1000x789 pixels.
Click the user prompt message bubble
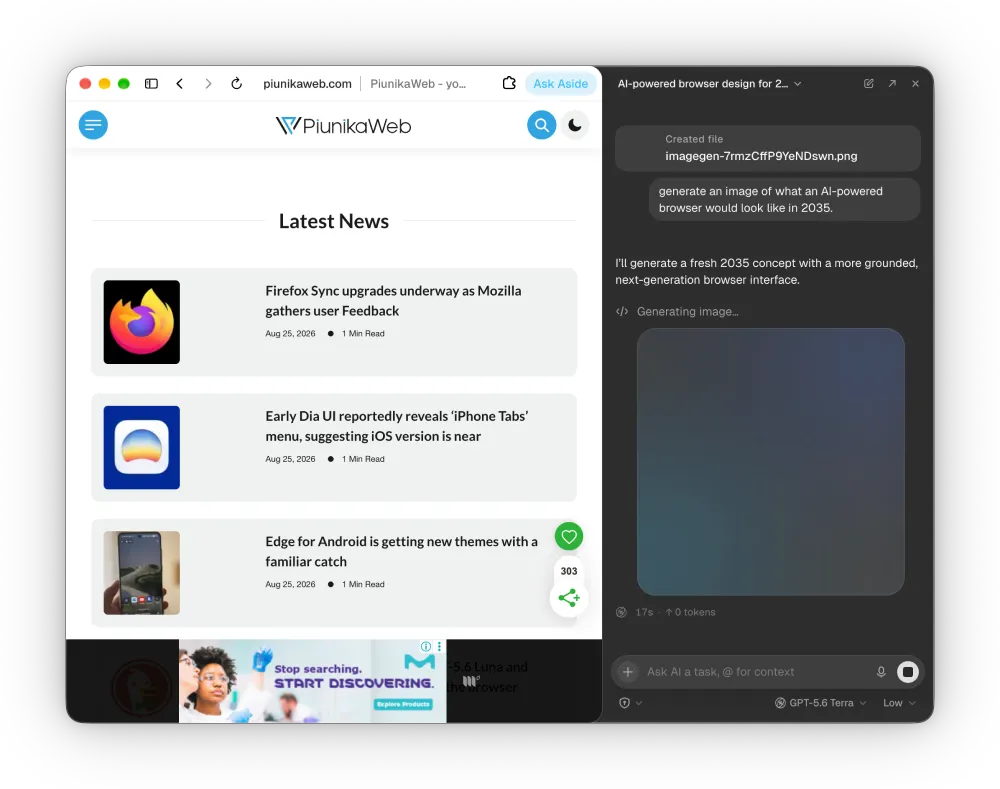pos(784,200)
